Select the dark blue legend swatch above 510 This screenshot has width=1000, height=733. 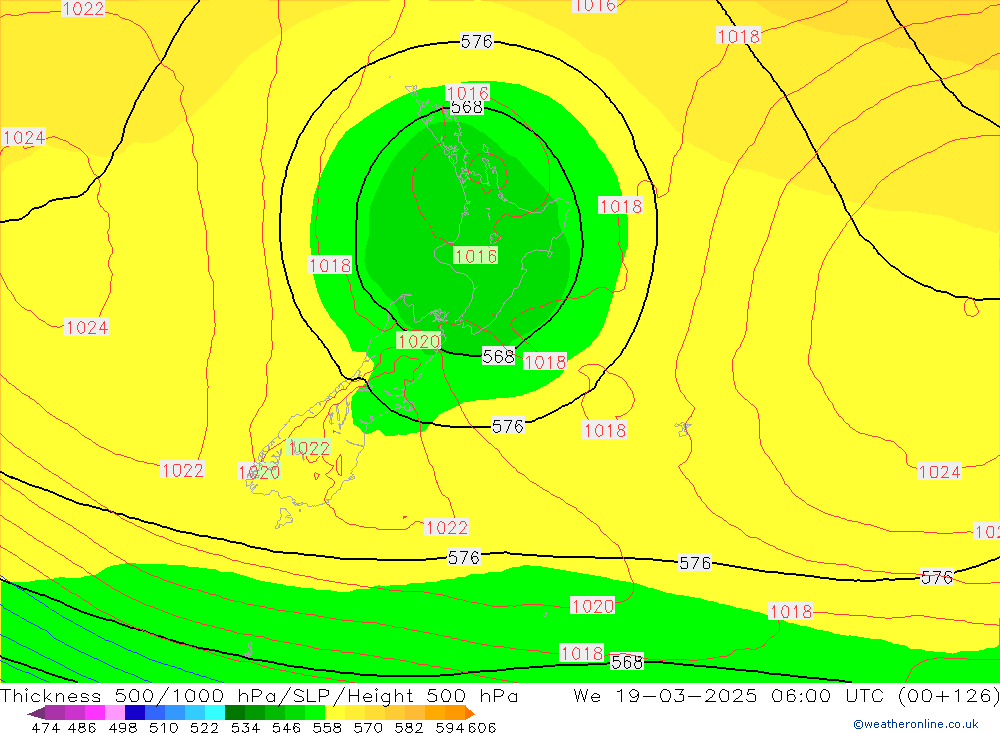tap(135, 713)
